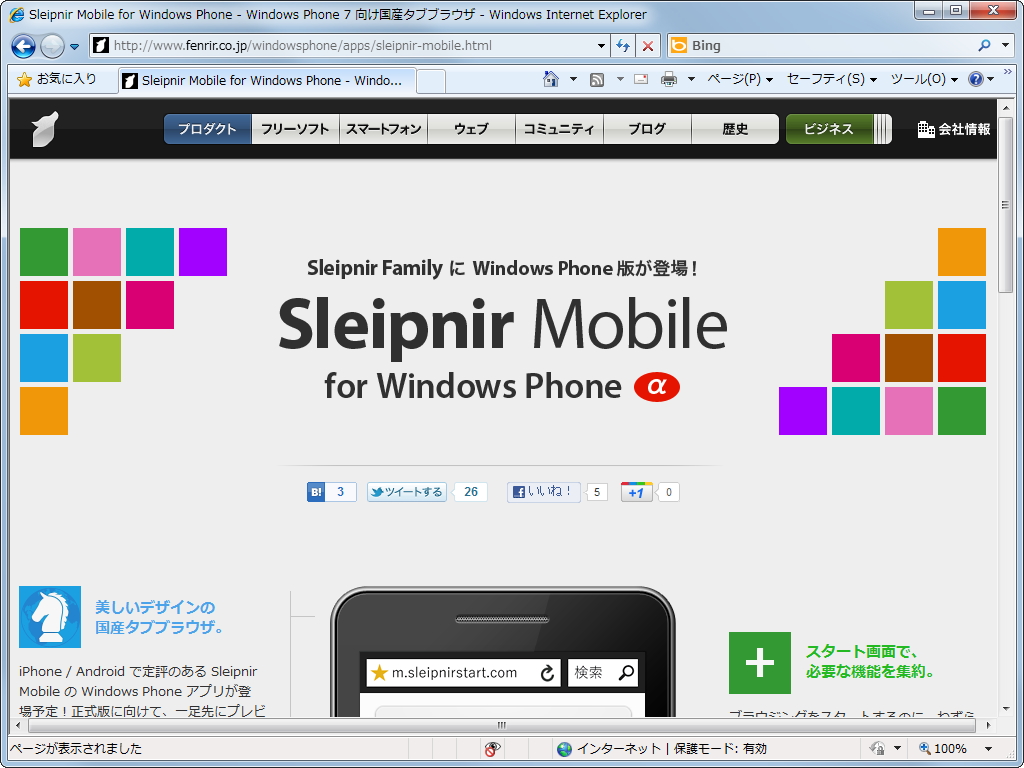The image size is (1024, 768).
Task: Open the ページ(P) menu
Action: 740,79
